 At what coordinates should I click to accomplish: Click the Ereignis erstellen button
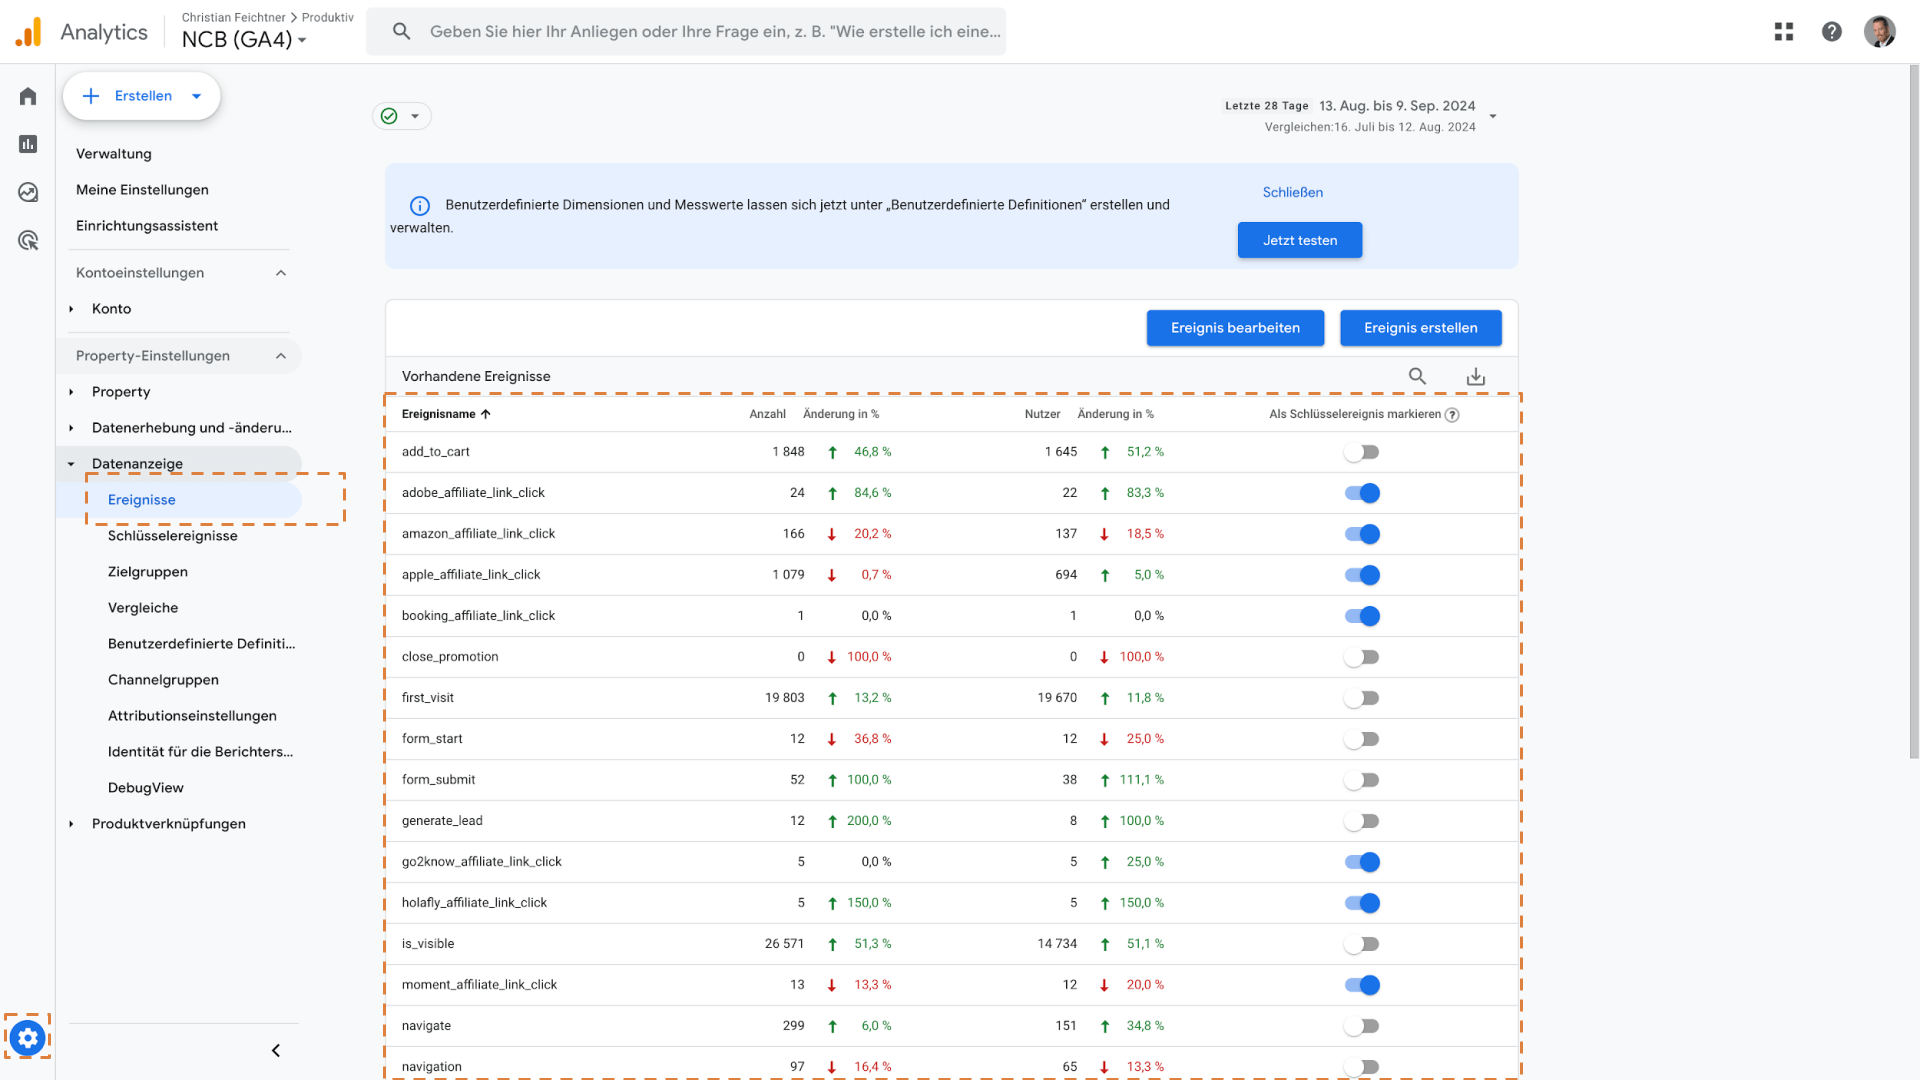pyautogui.click(x=1420, y=328)
